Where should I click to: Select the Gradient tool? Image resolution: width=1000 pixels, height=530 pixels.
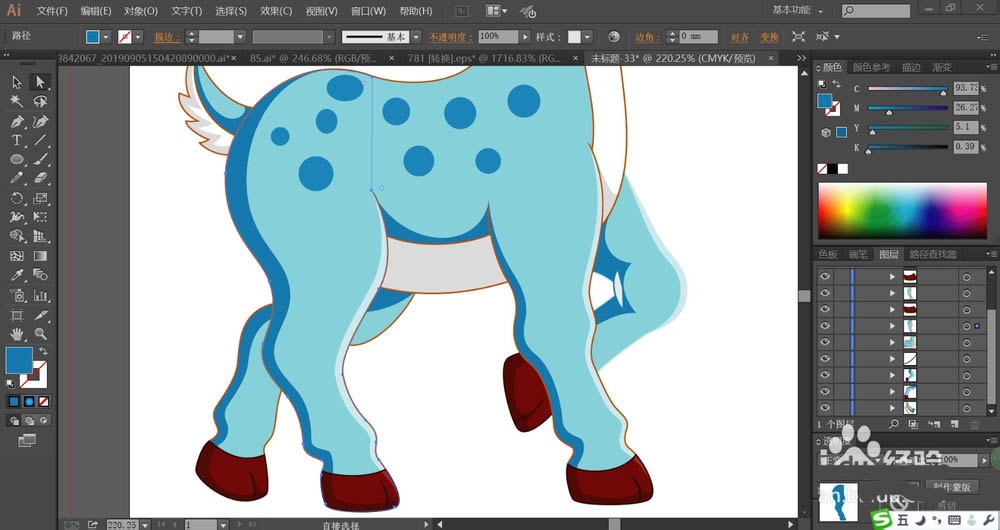point(40,256)
